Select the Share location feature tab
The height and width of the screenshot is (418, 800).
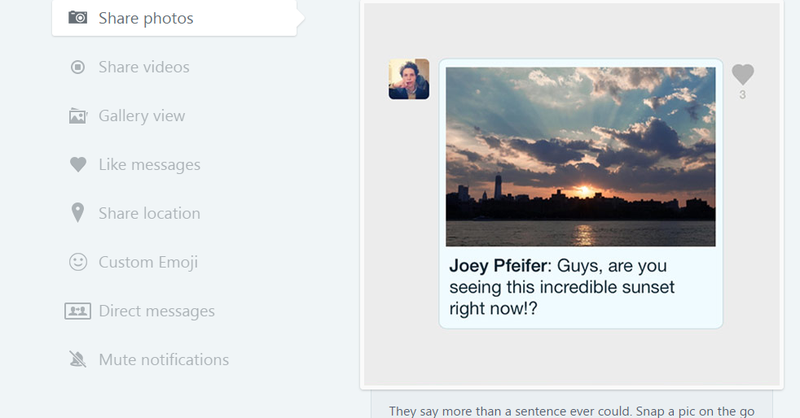point(149,213)
